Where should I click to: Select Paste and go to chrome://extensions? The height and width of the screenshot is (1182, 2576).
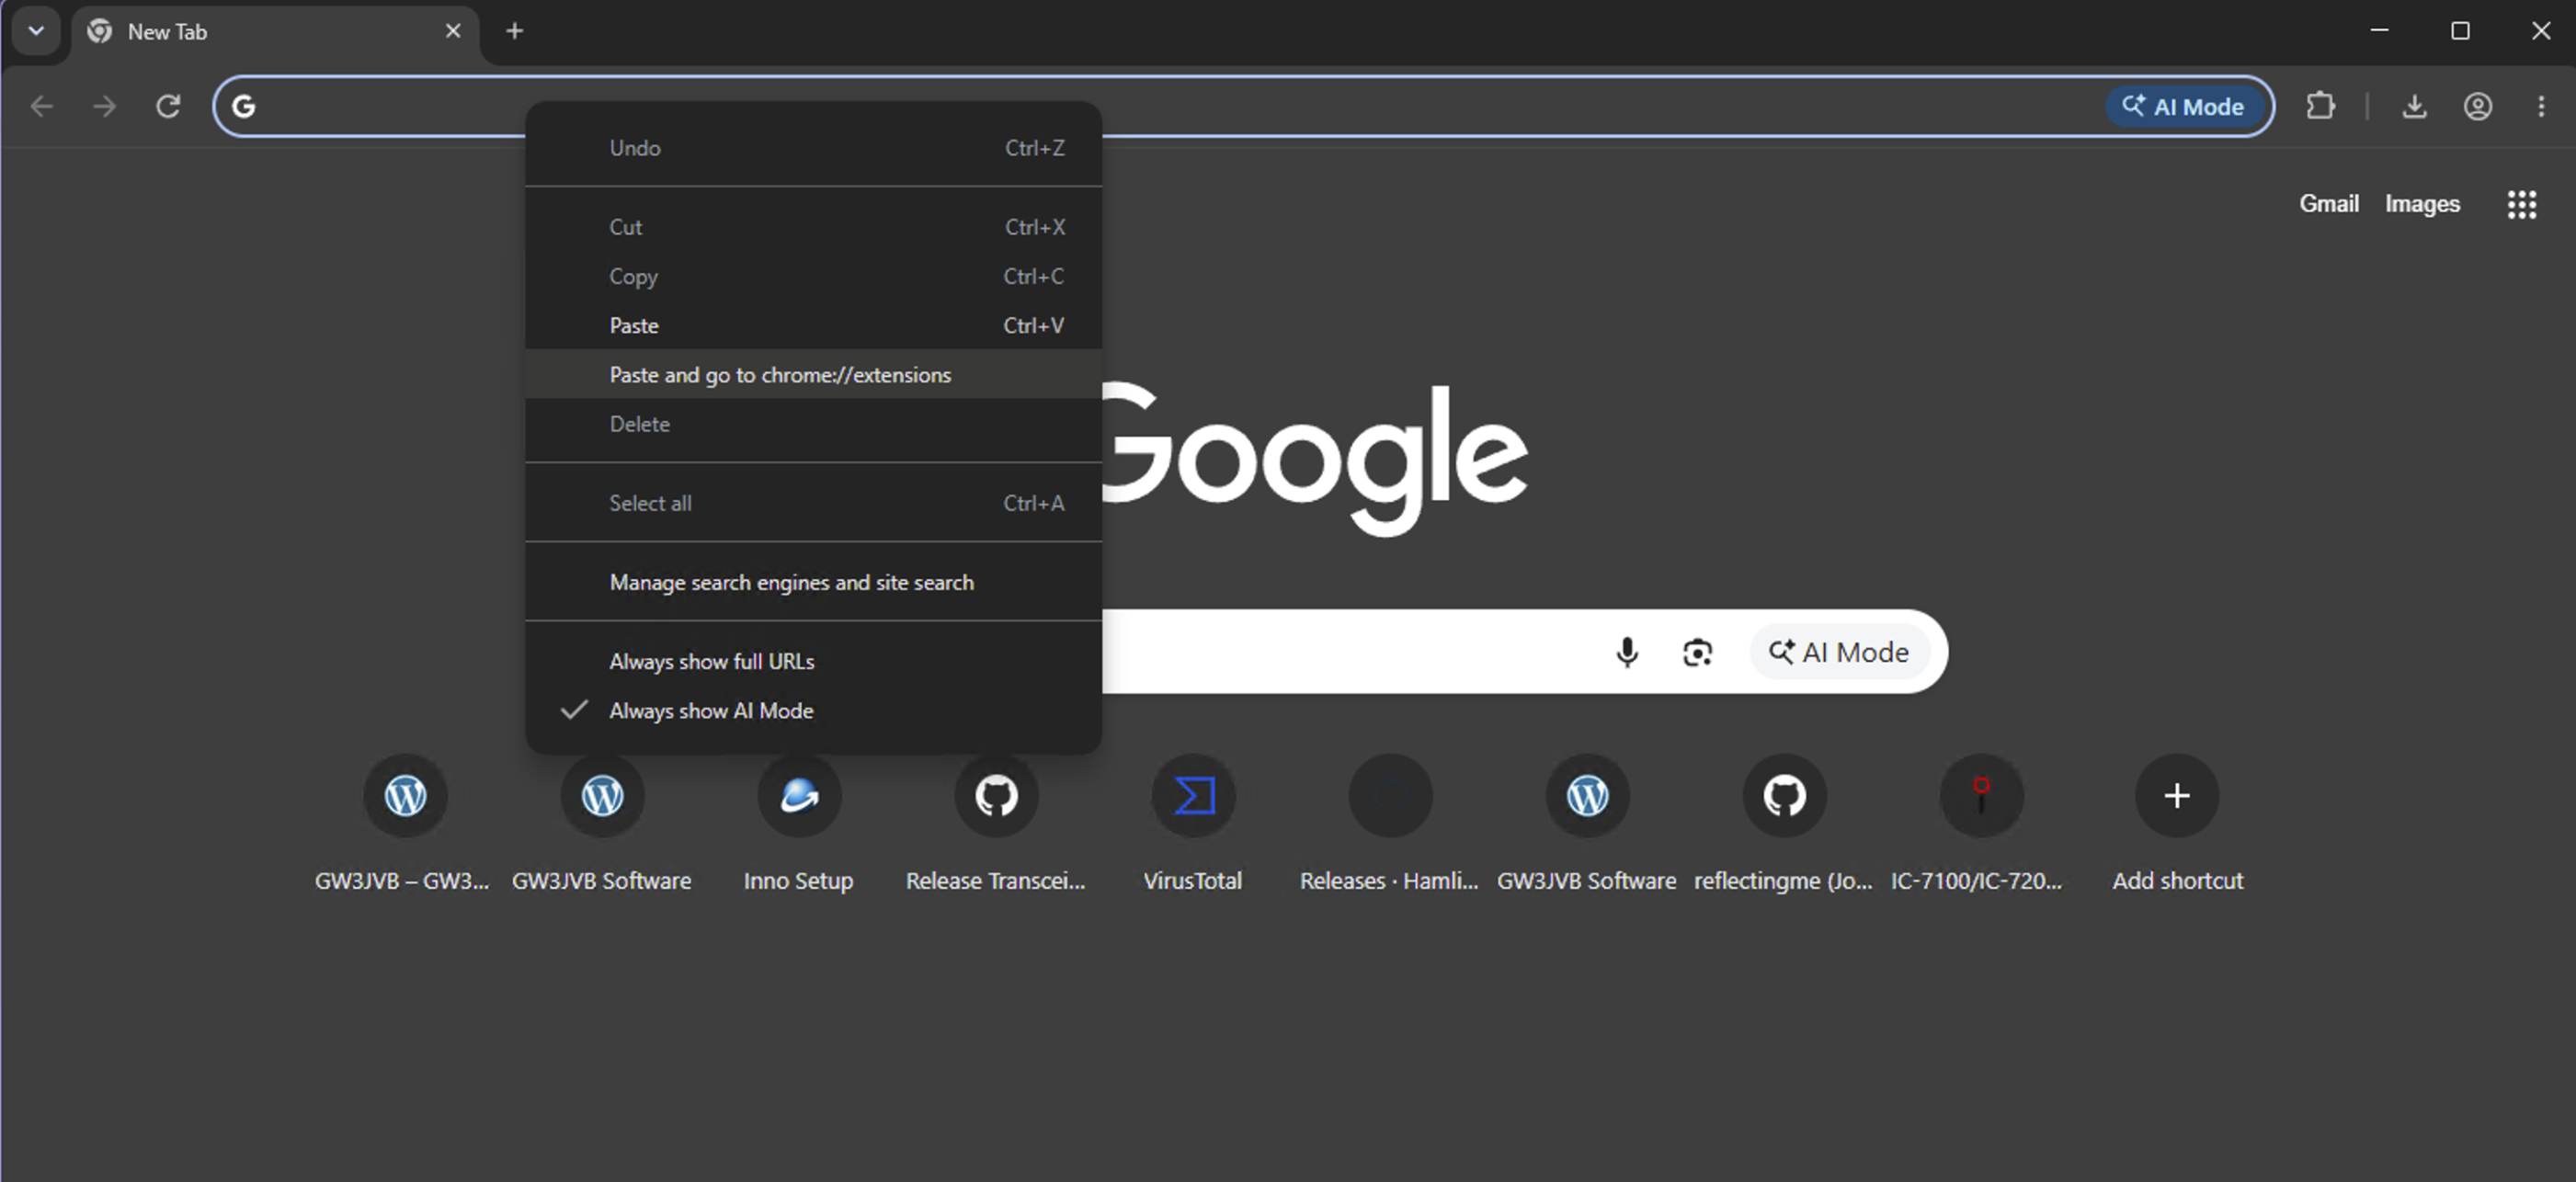[x=813, y=374]
